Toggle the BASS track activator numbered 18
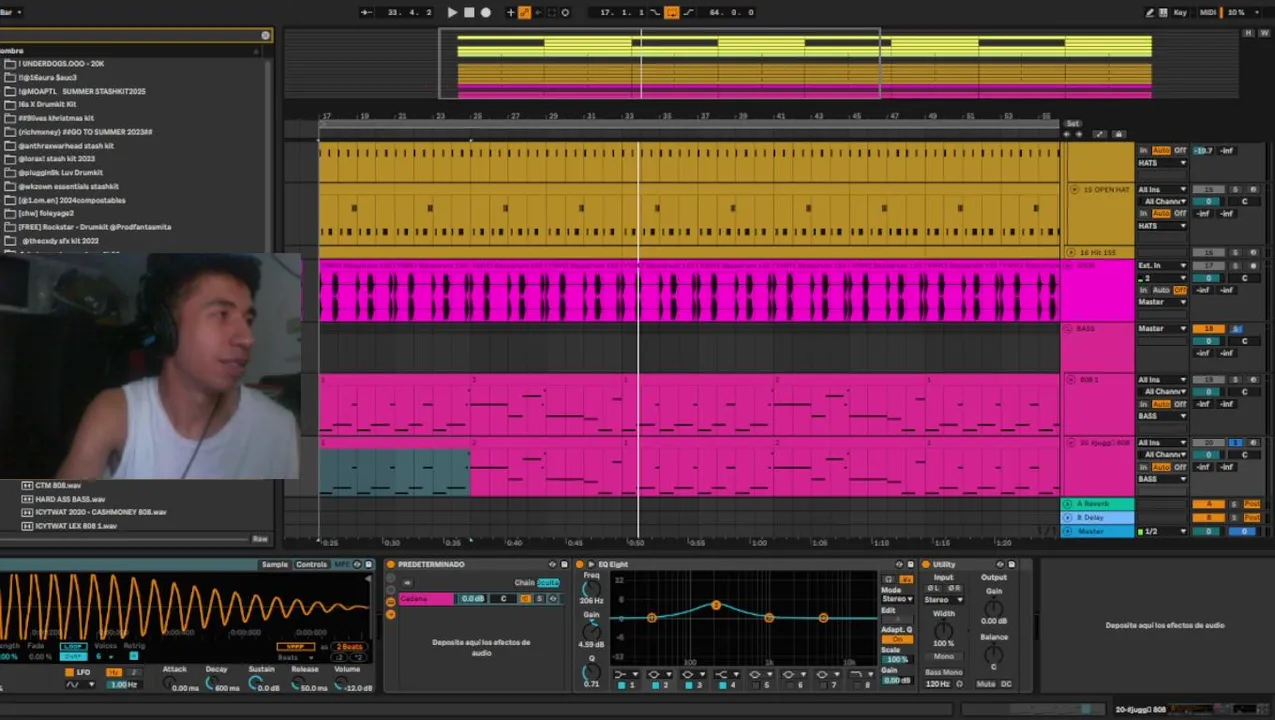Image resolution: width=1275 pixels, height=720 pixels. tap(1208, 328)
